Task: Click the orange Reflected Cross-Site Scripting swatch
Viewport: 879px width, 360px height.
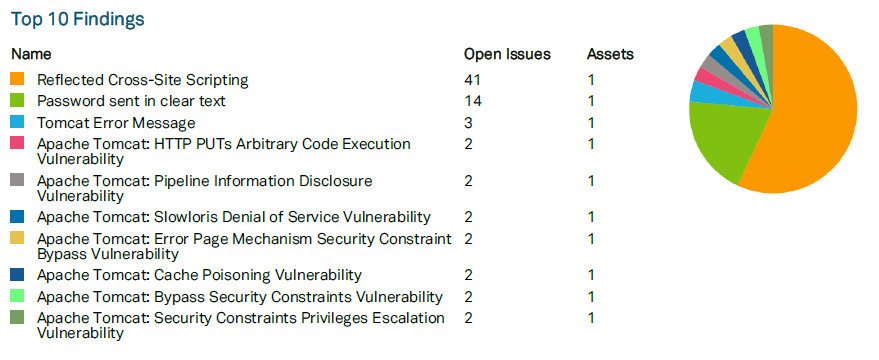Action: pos(17,79)
